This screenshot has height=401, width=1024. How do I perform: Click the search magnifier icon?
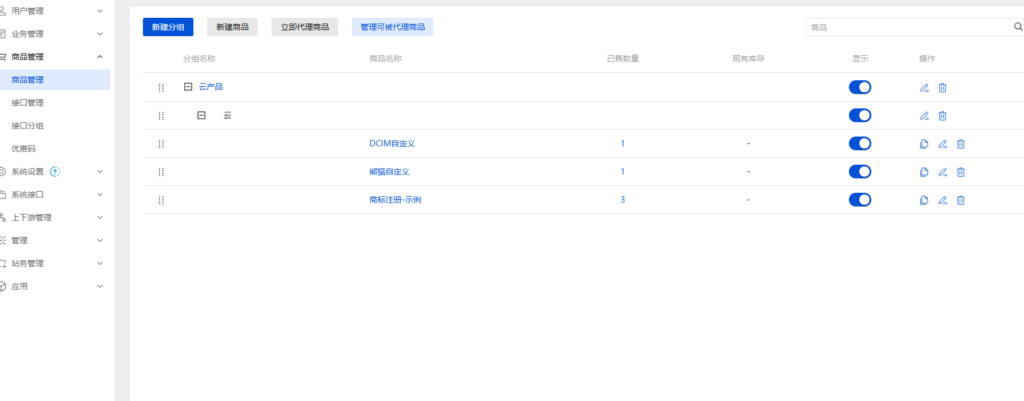[1017, 27]
